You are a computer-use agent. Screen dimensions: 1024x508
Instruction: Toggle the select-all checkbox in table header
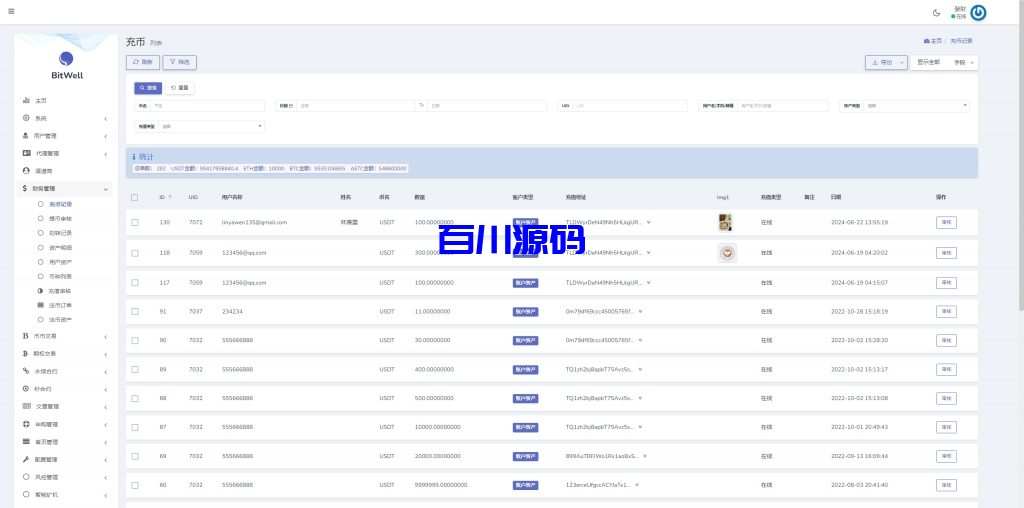(135, 197)
